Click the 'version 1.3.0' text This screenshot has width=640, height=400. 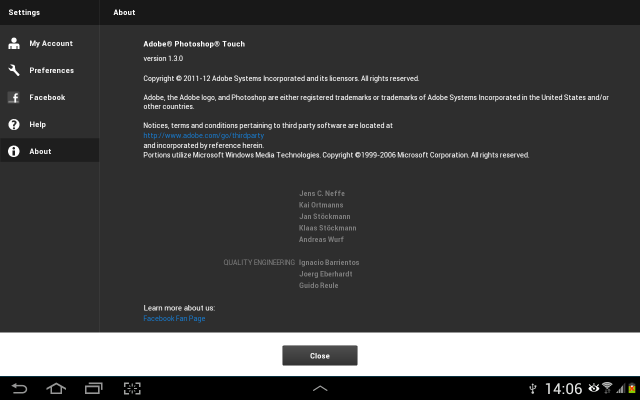click(163, 58)
